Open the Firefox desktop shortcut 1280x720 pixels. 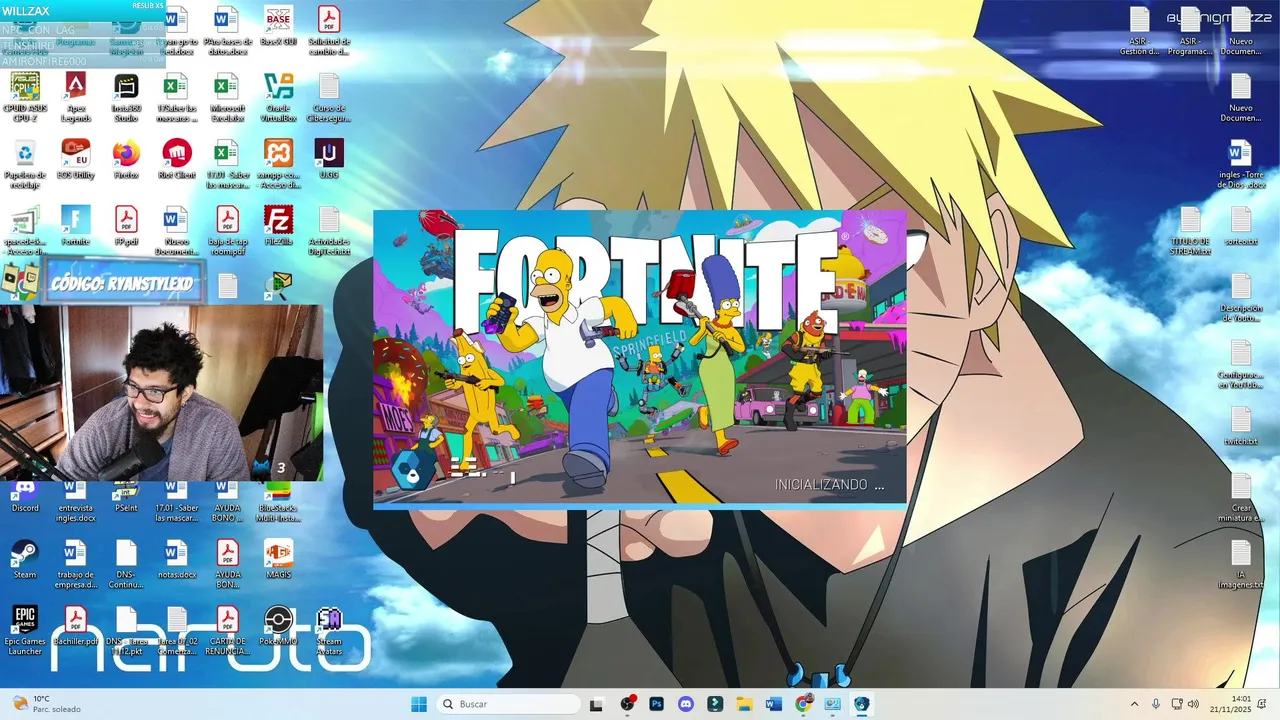126,160
